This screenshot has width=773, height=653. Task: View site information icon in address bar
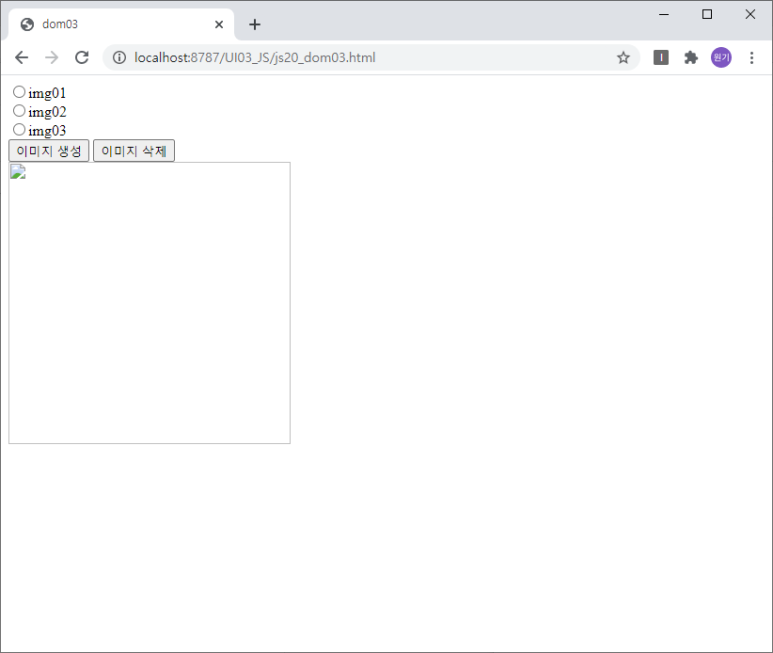tap(119, 58)
